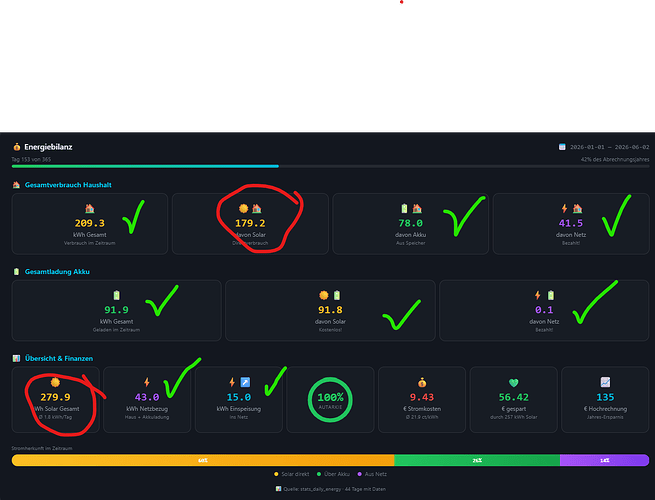Click battery icon above the 78.0 value
The width and height of the screenshot is (655, 500).
click(x=404, y=208)
